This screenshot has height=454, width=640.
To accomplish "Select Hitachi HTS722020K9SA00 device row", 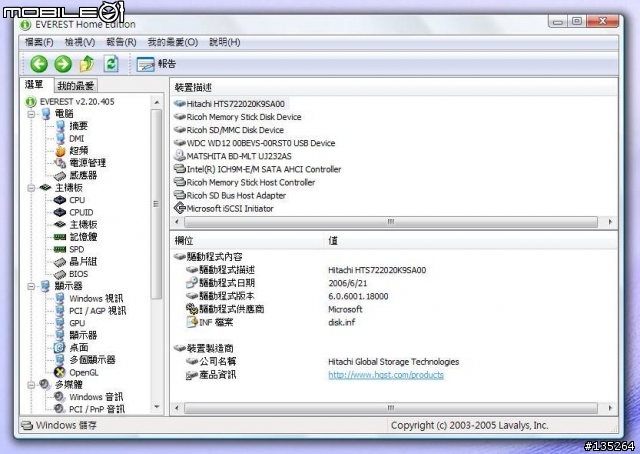I will coord(230,104).
